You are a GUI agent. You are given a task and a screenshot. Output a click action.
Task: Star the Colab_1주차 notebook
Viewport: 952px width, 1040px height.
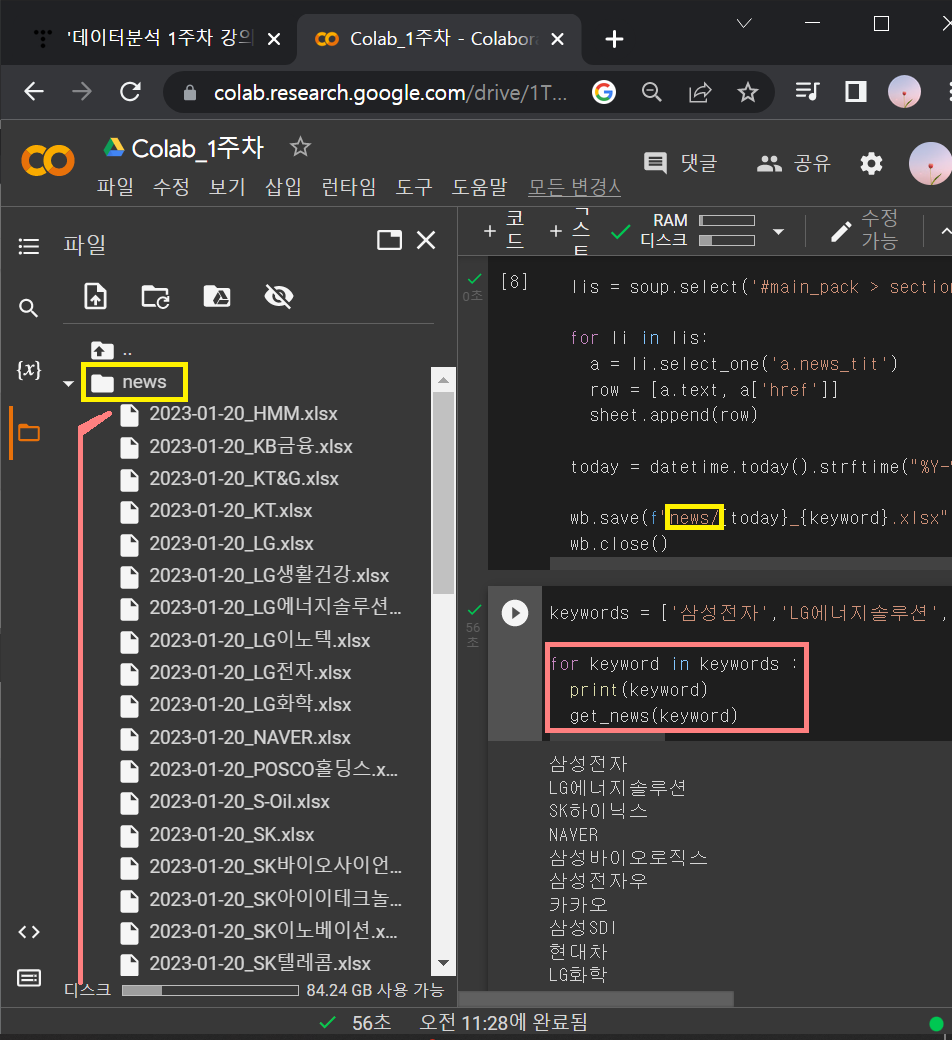(x=301, y=147)
